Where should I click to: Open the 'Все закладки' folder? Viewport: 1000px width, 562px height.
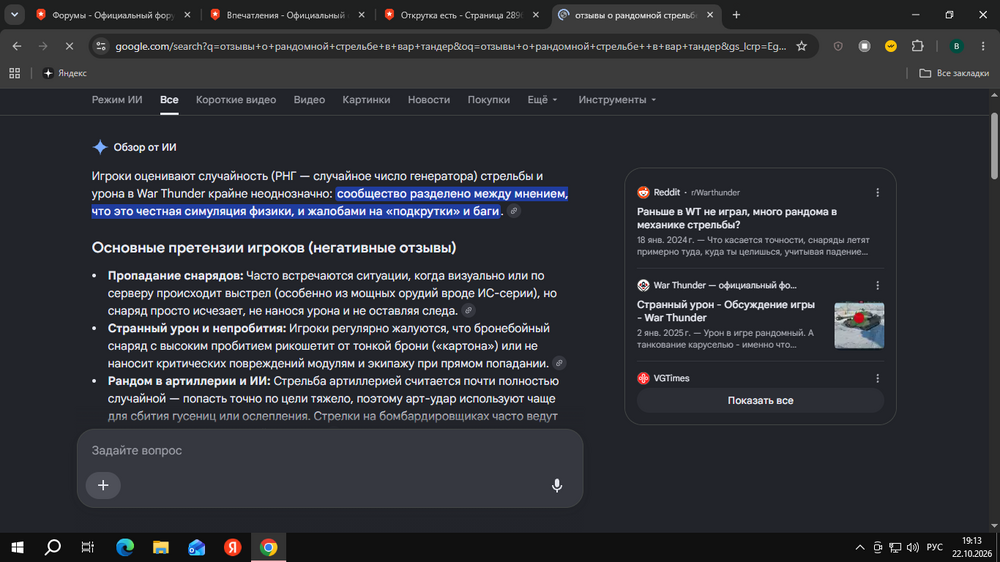pos(954,73)
